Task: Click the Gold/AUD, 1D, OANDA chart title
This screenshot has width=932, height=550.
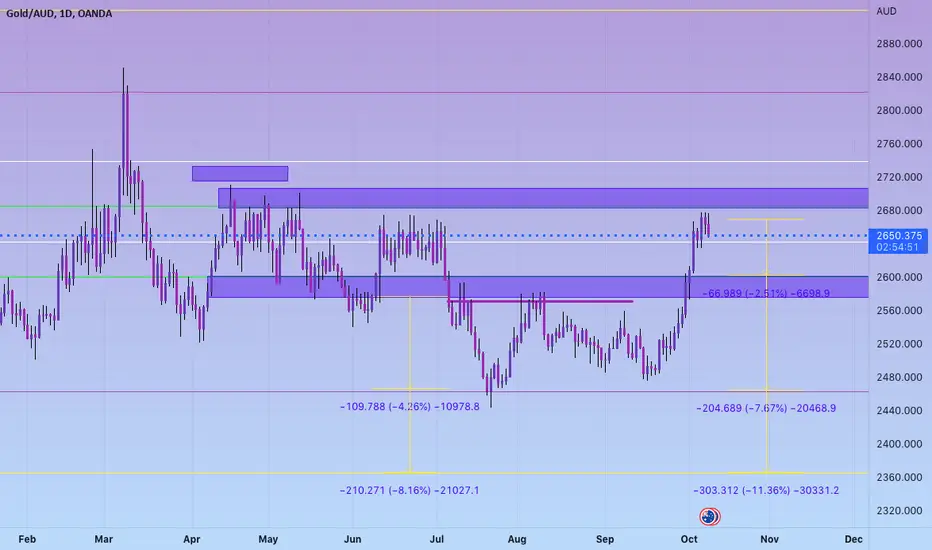Action: tap(59, 13)
